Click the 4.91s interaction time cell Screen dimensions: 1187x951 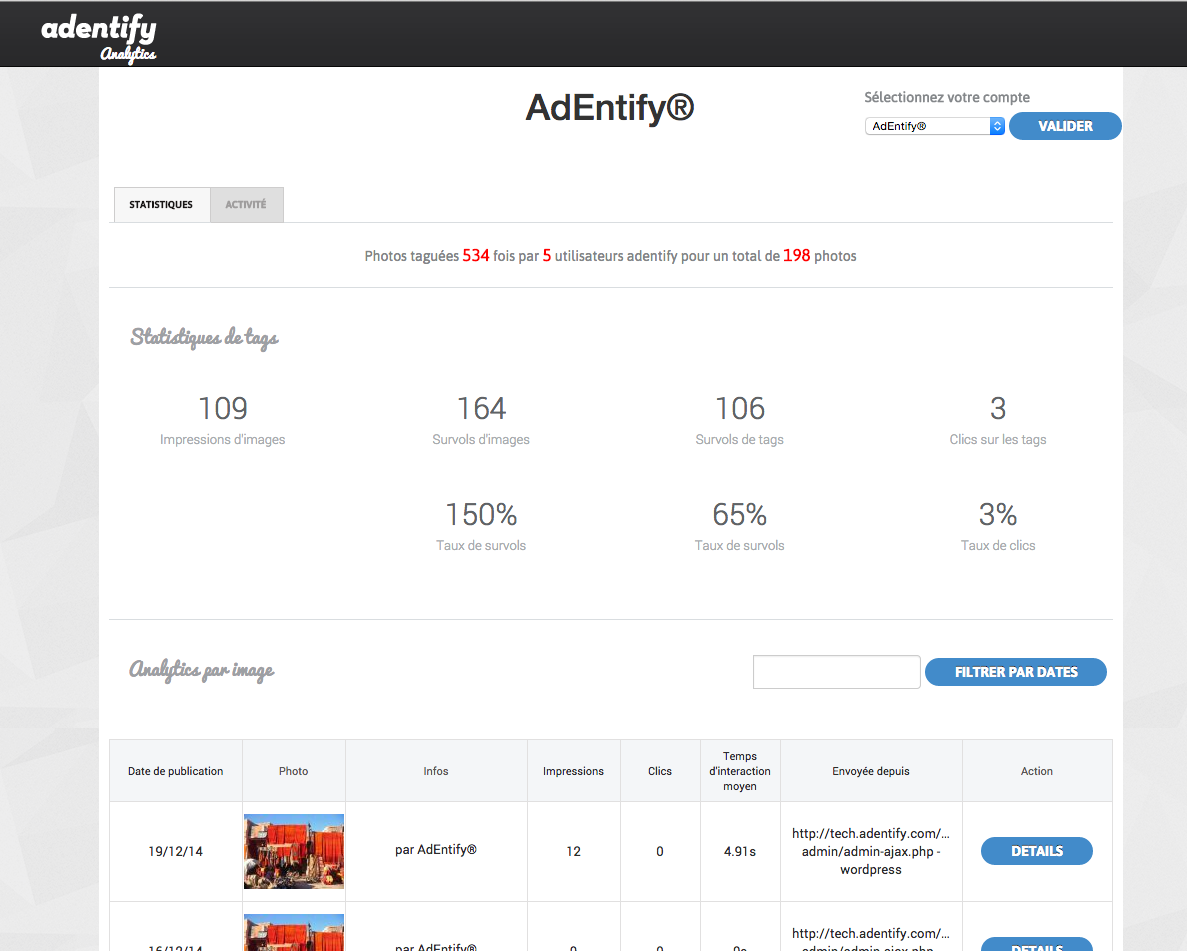pyautogui.click(x=740, y=851)
